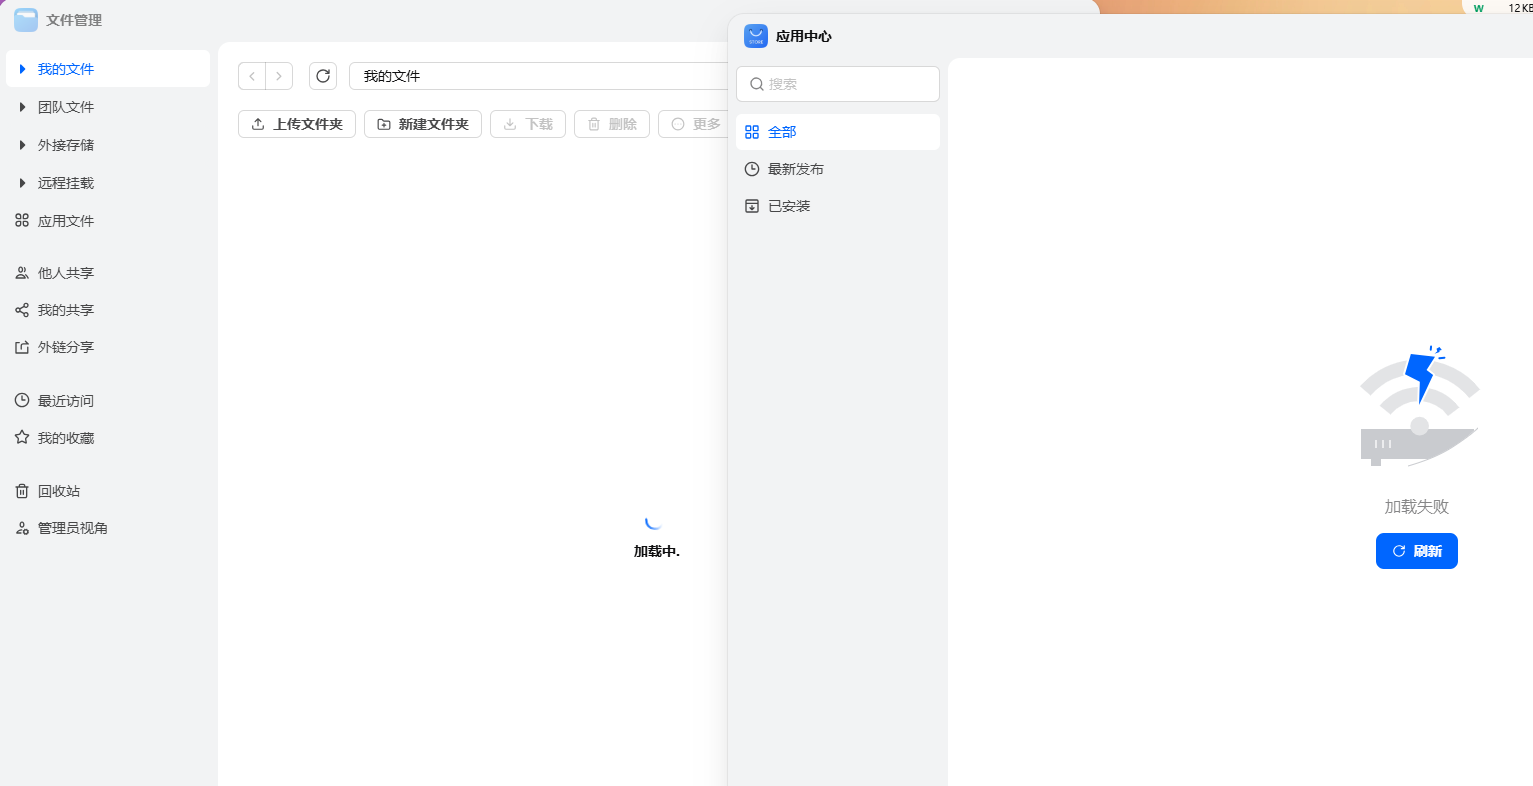Expand the 远程挂载 tree node arrow
The image size is (1533, 786).
coord(22,183)
